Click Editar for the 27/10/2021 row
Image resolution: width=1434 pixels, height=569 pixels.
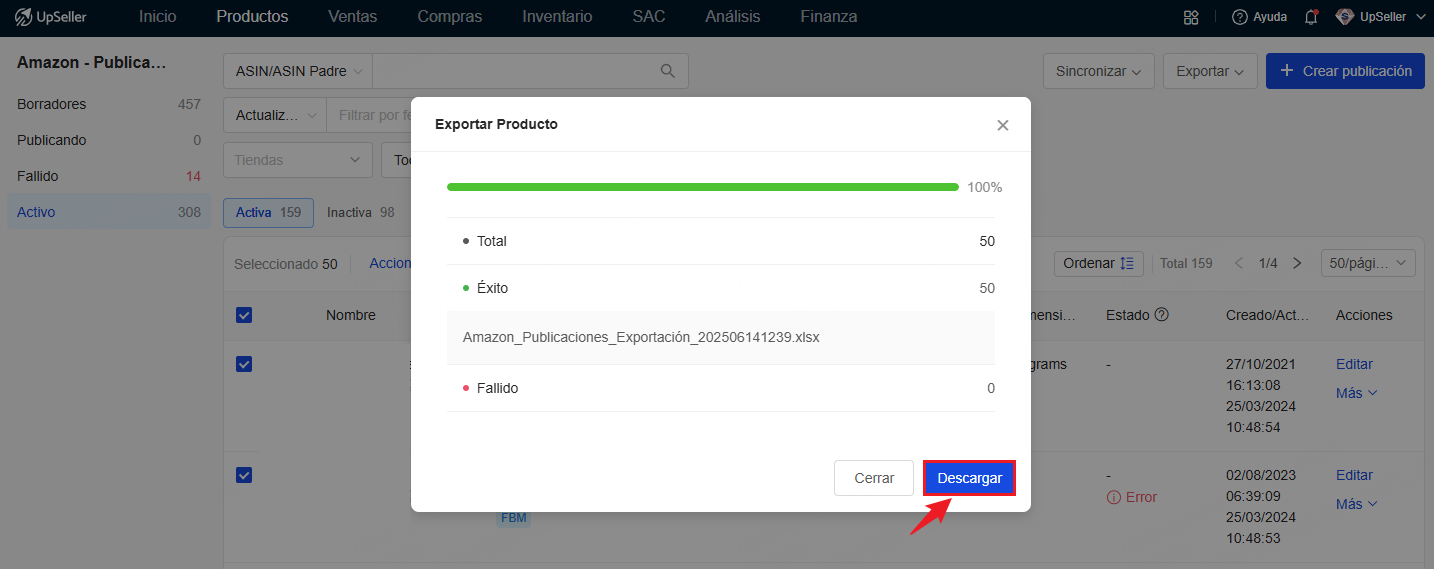[1354, 364]
